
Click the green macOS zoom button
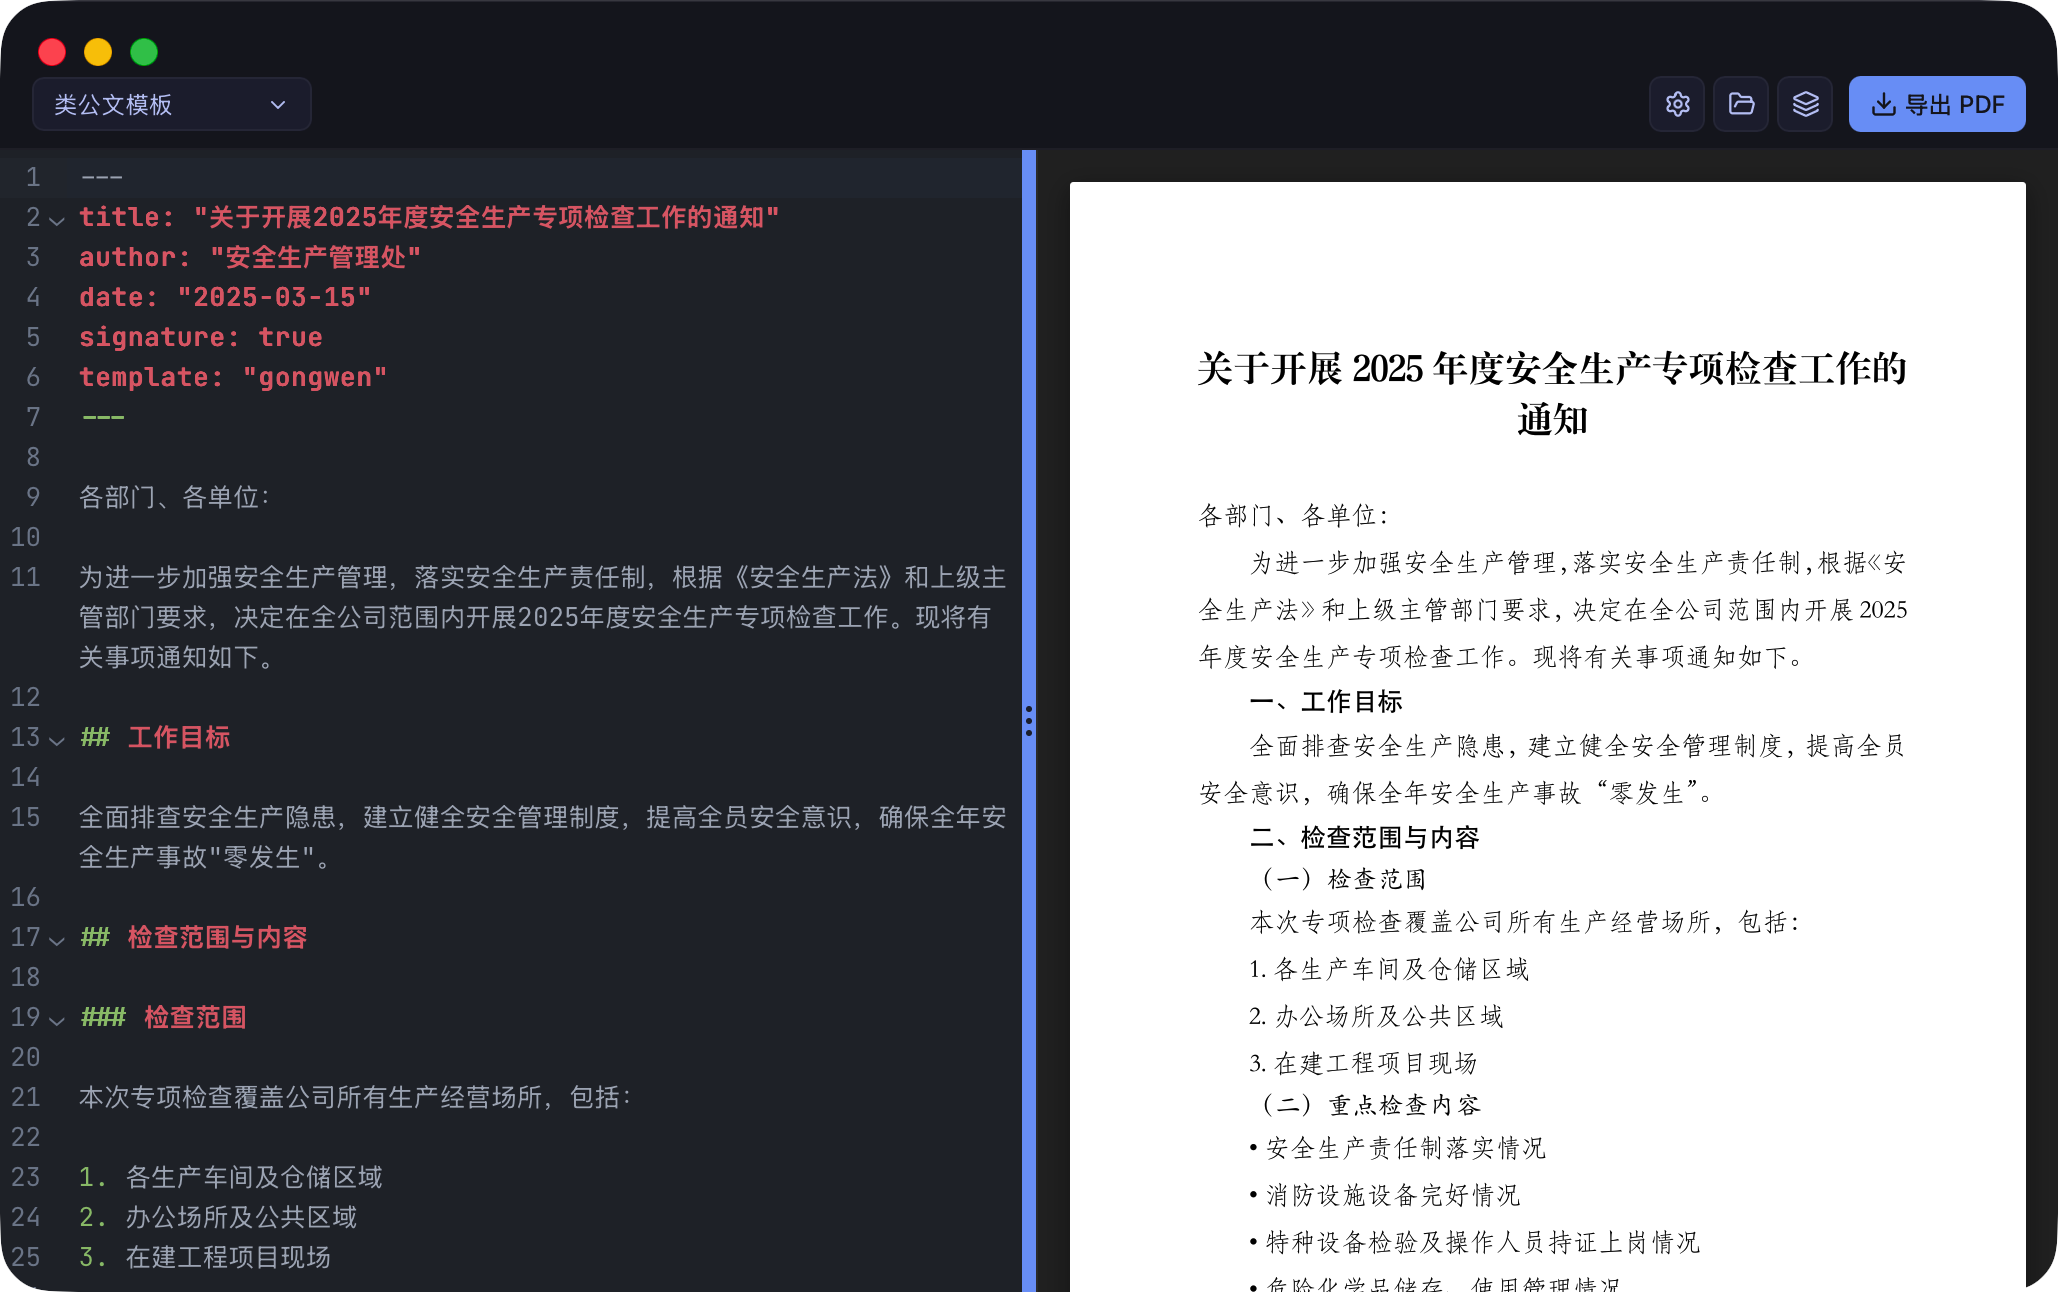point(144,51)
